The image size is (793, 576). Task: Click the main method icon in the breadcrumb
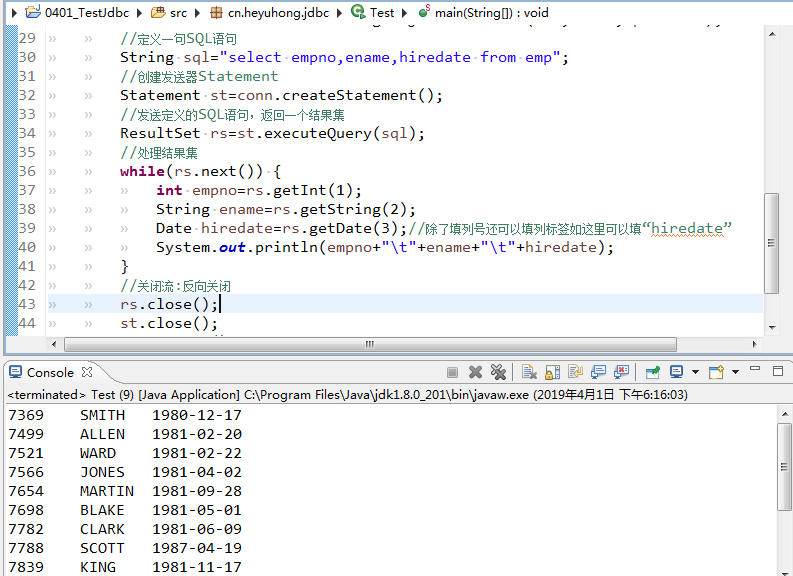[424, 11]
